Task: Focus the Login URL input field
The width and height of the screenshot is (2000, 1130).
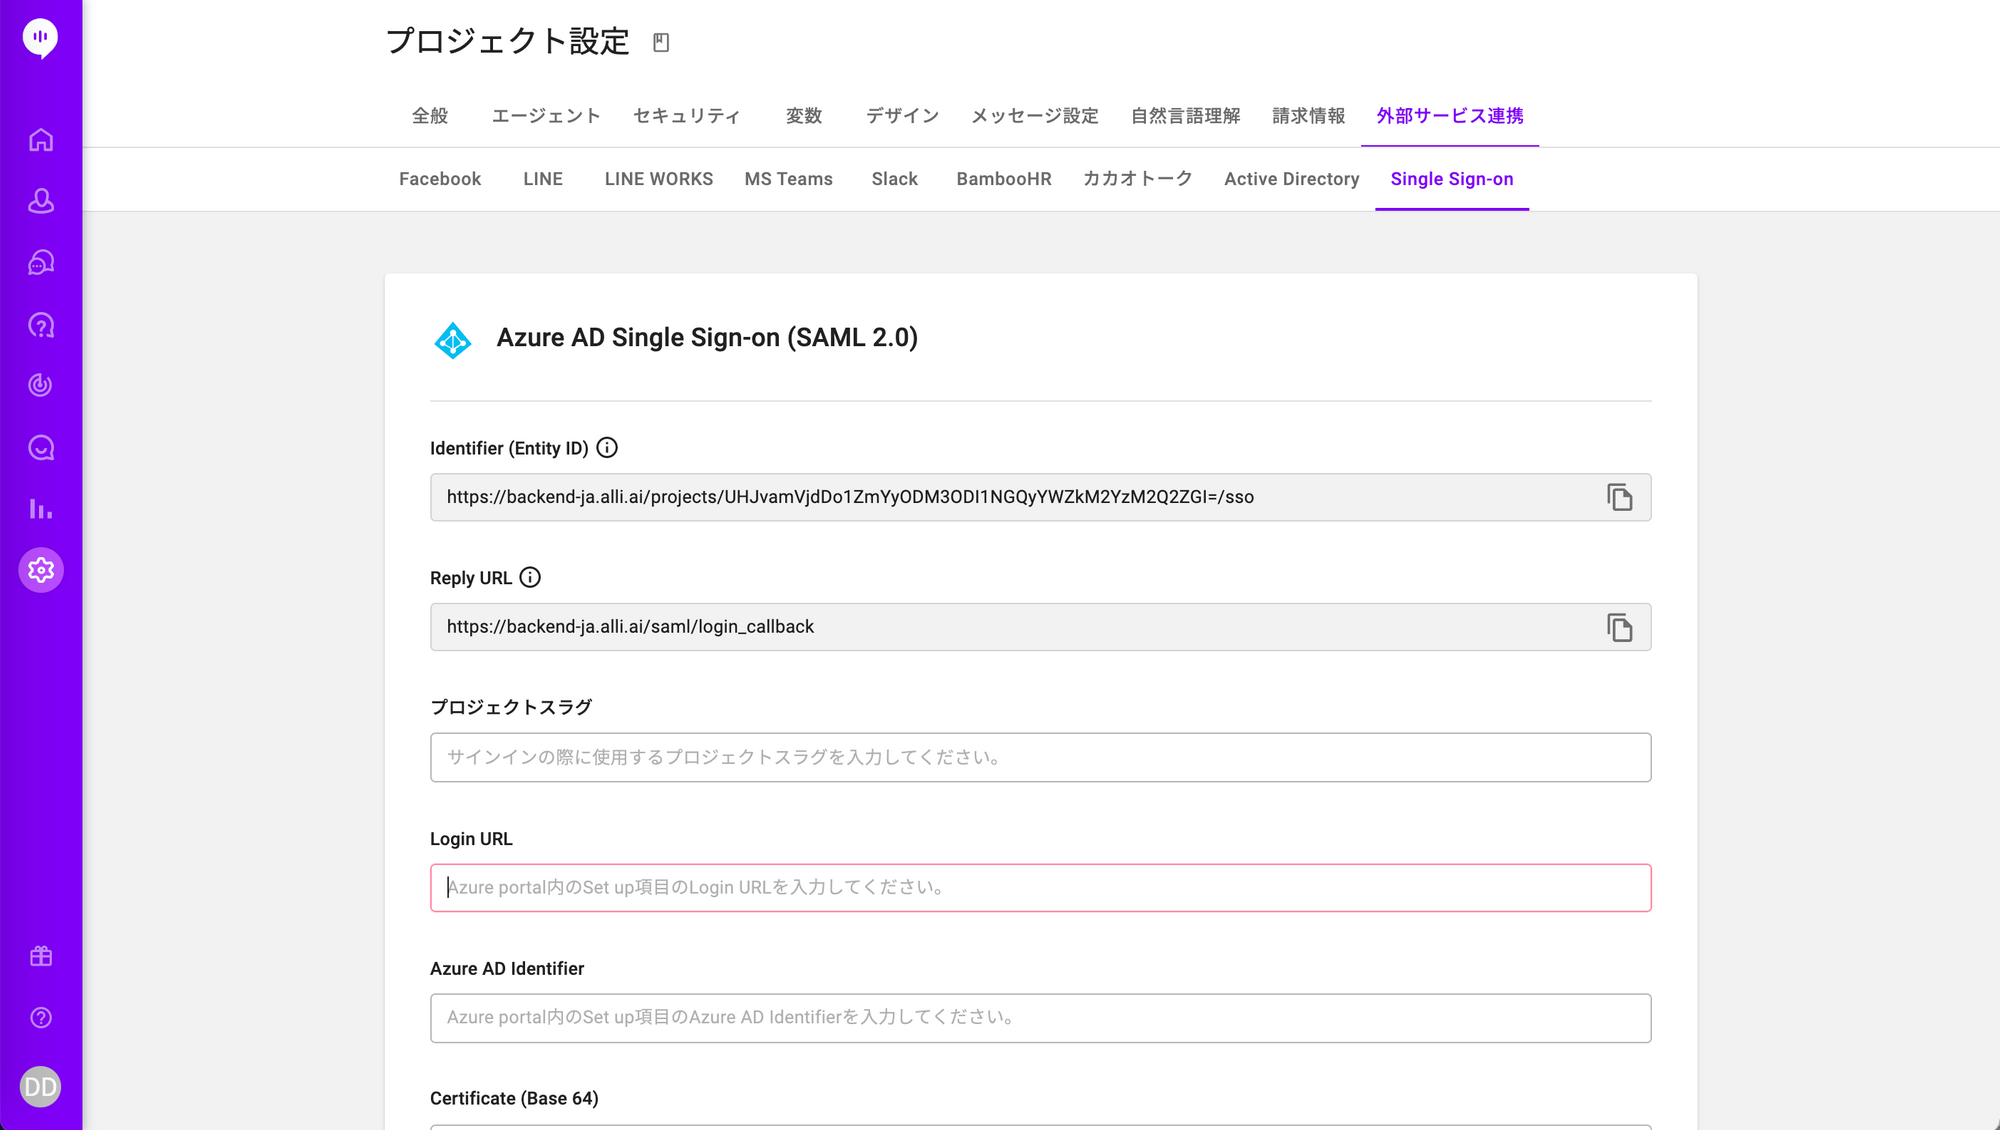Action: (x=1040, y=888)
